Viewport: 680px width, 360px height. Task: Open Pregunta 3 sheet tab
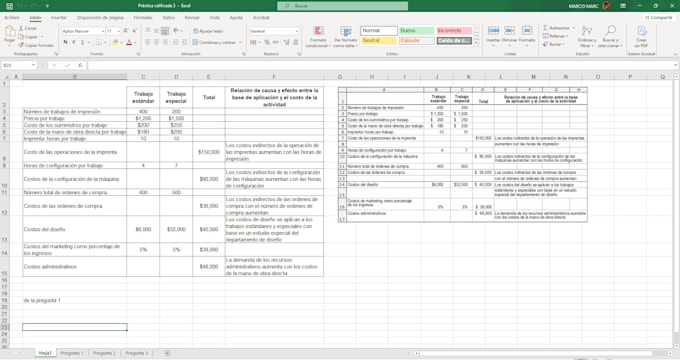[136, 353]
